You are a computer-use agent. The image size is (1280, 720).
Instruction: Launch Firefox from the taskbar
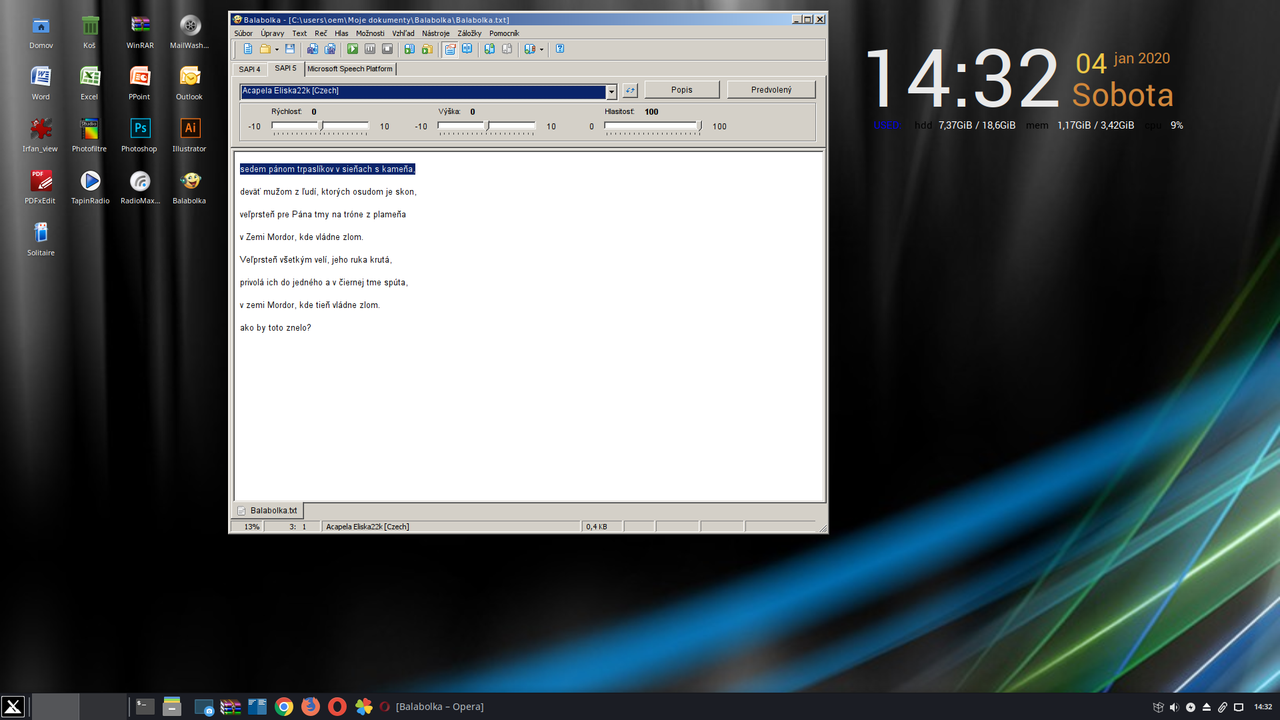(x=310, y=707)
